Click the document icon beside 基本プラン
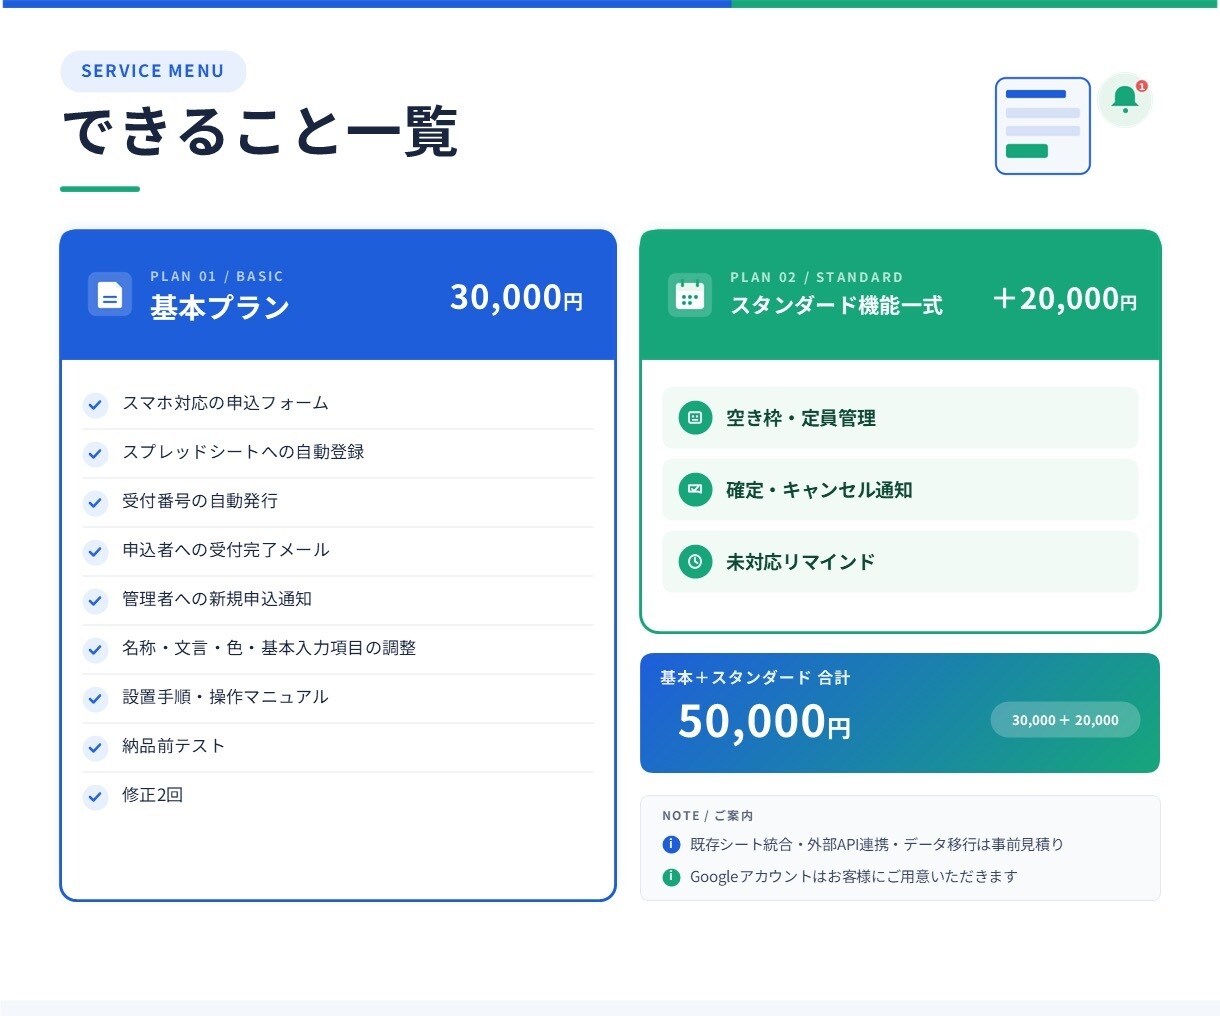Image resolution: width=1220 pixels, height=1016 pixels. click(x=110, y=294)
